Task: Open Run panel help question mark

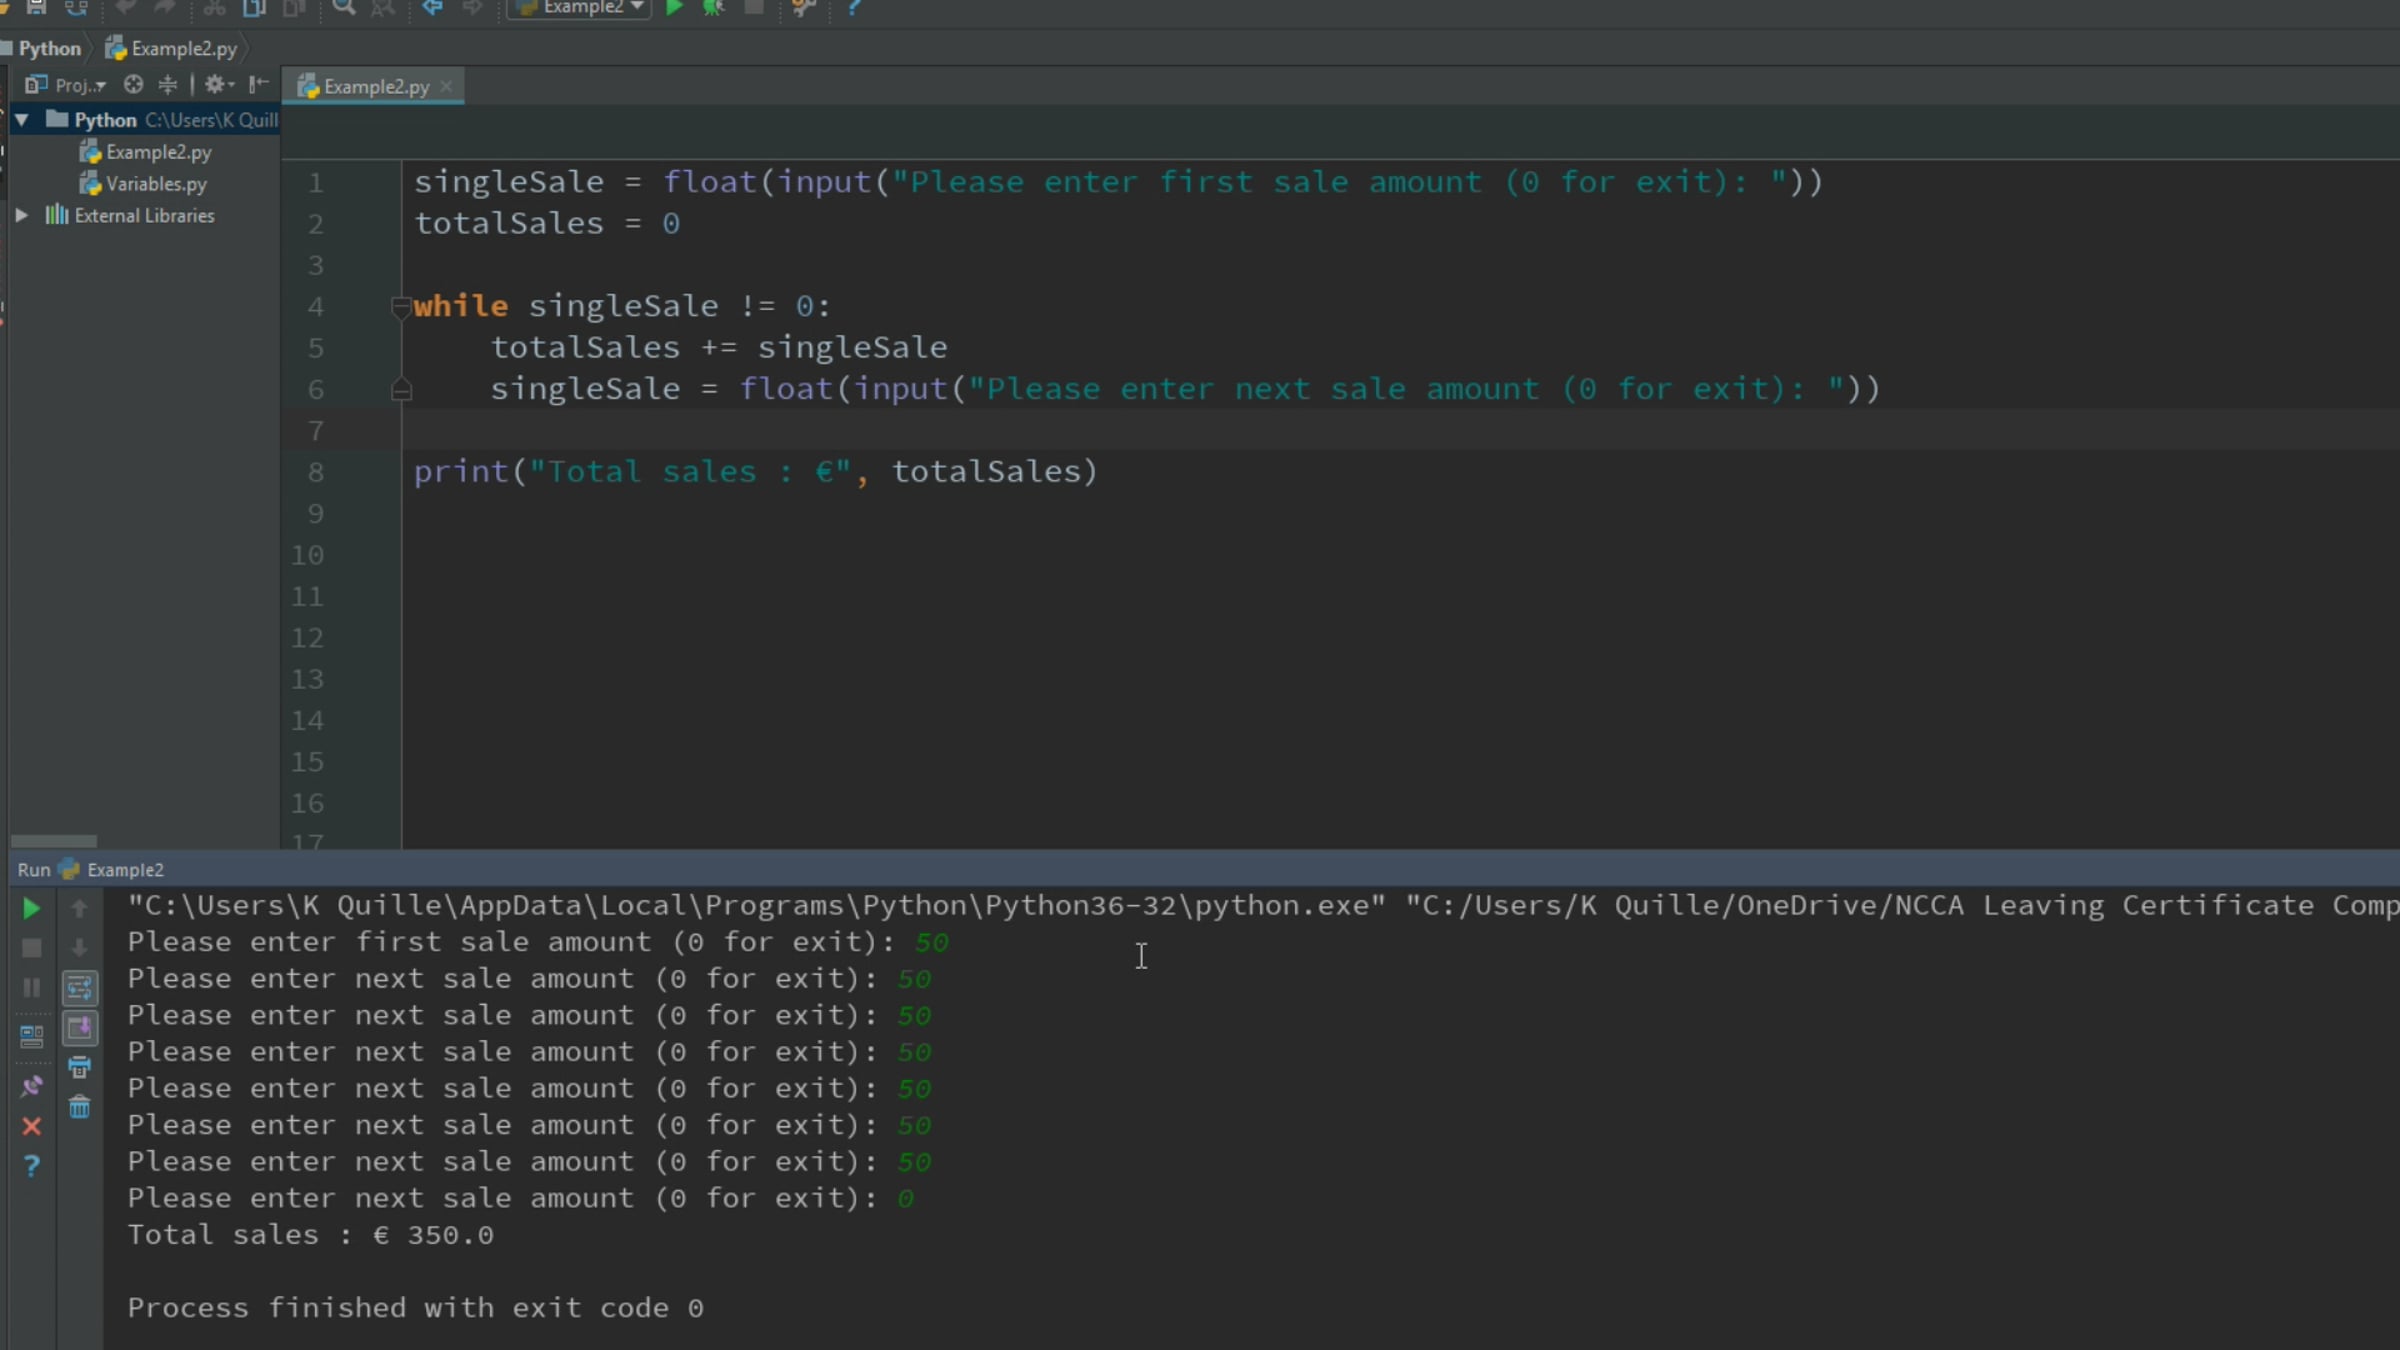Action: [31, 1166]
